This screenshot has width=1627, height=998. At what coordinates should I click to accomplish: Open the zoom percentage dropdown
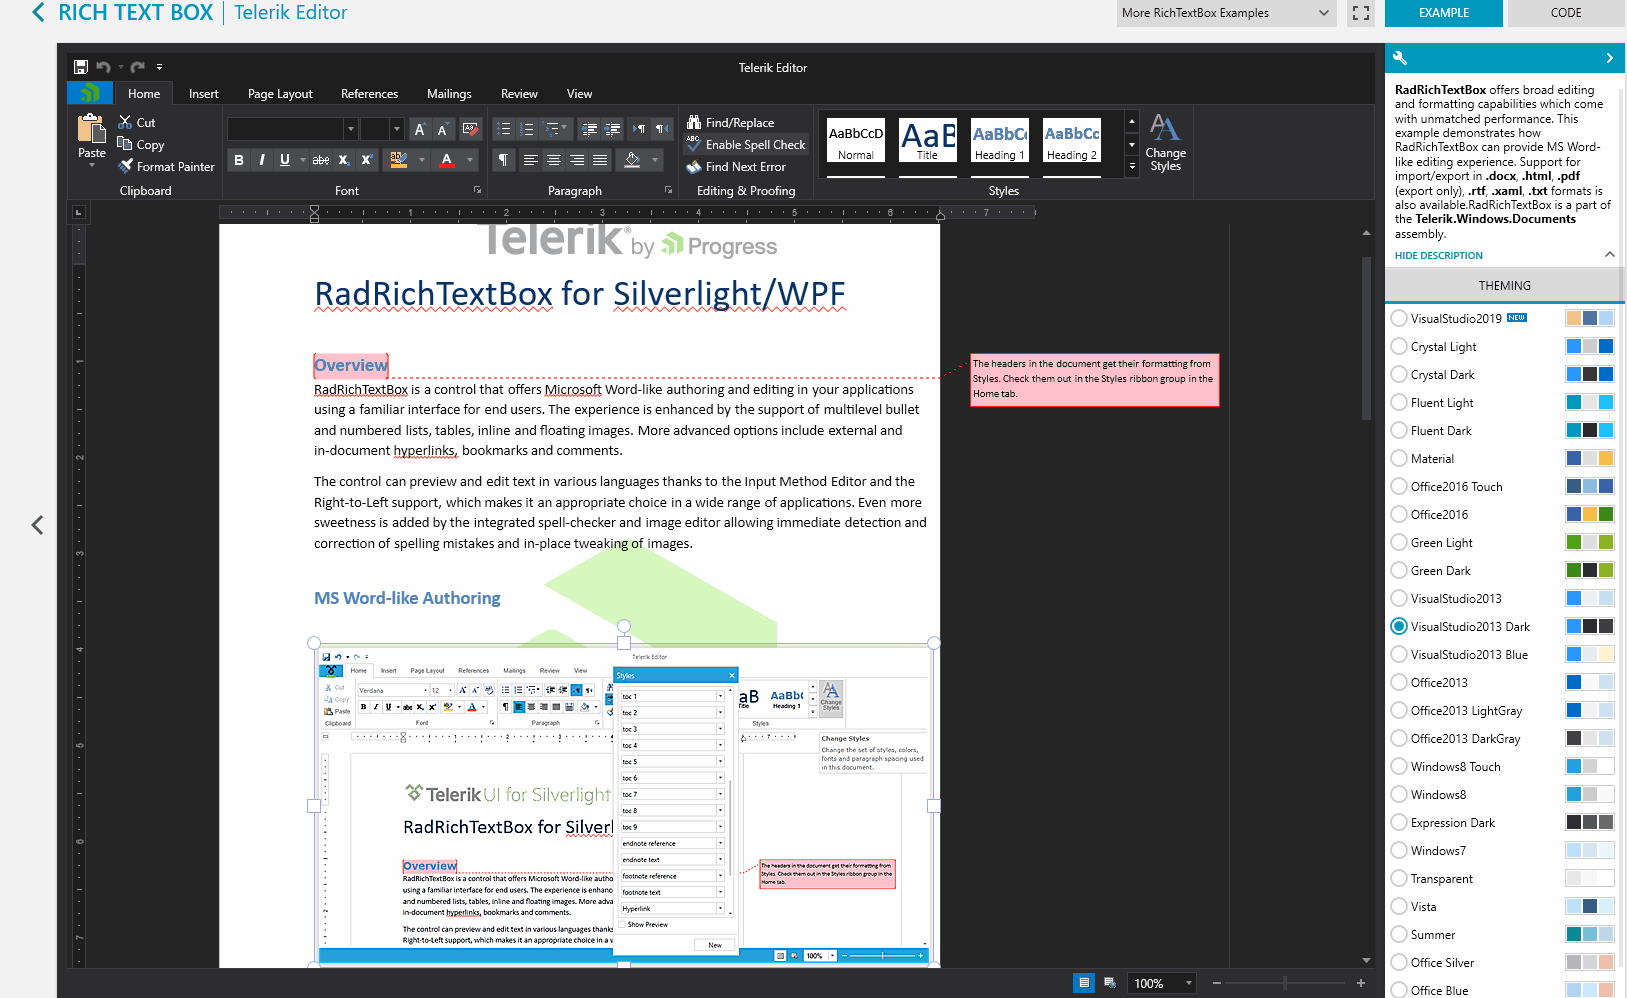pyautogui.click(x=1189, y=983)
